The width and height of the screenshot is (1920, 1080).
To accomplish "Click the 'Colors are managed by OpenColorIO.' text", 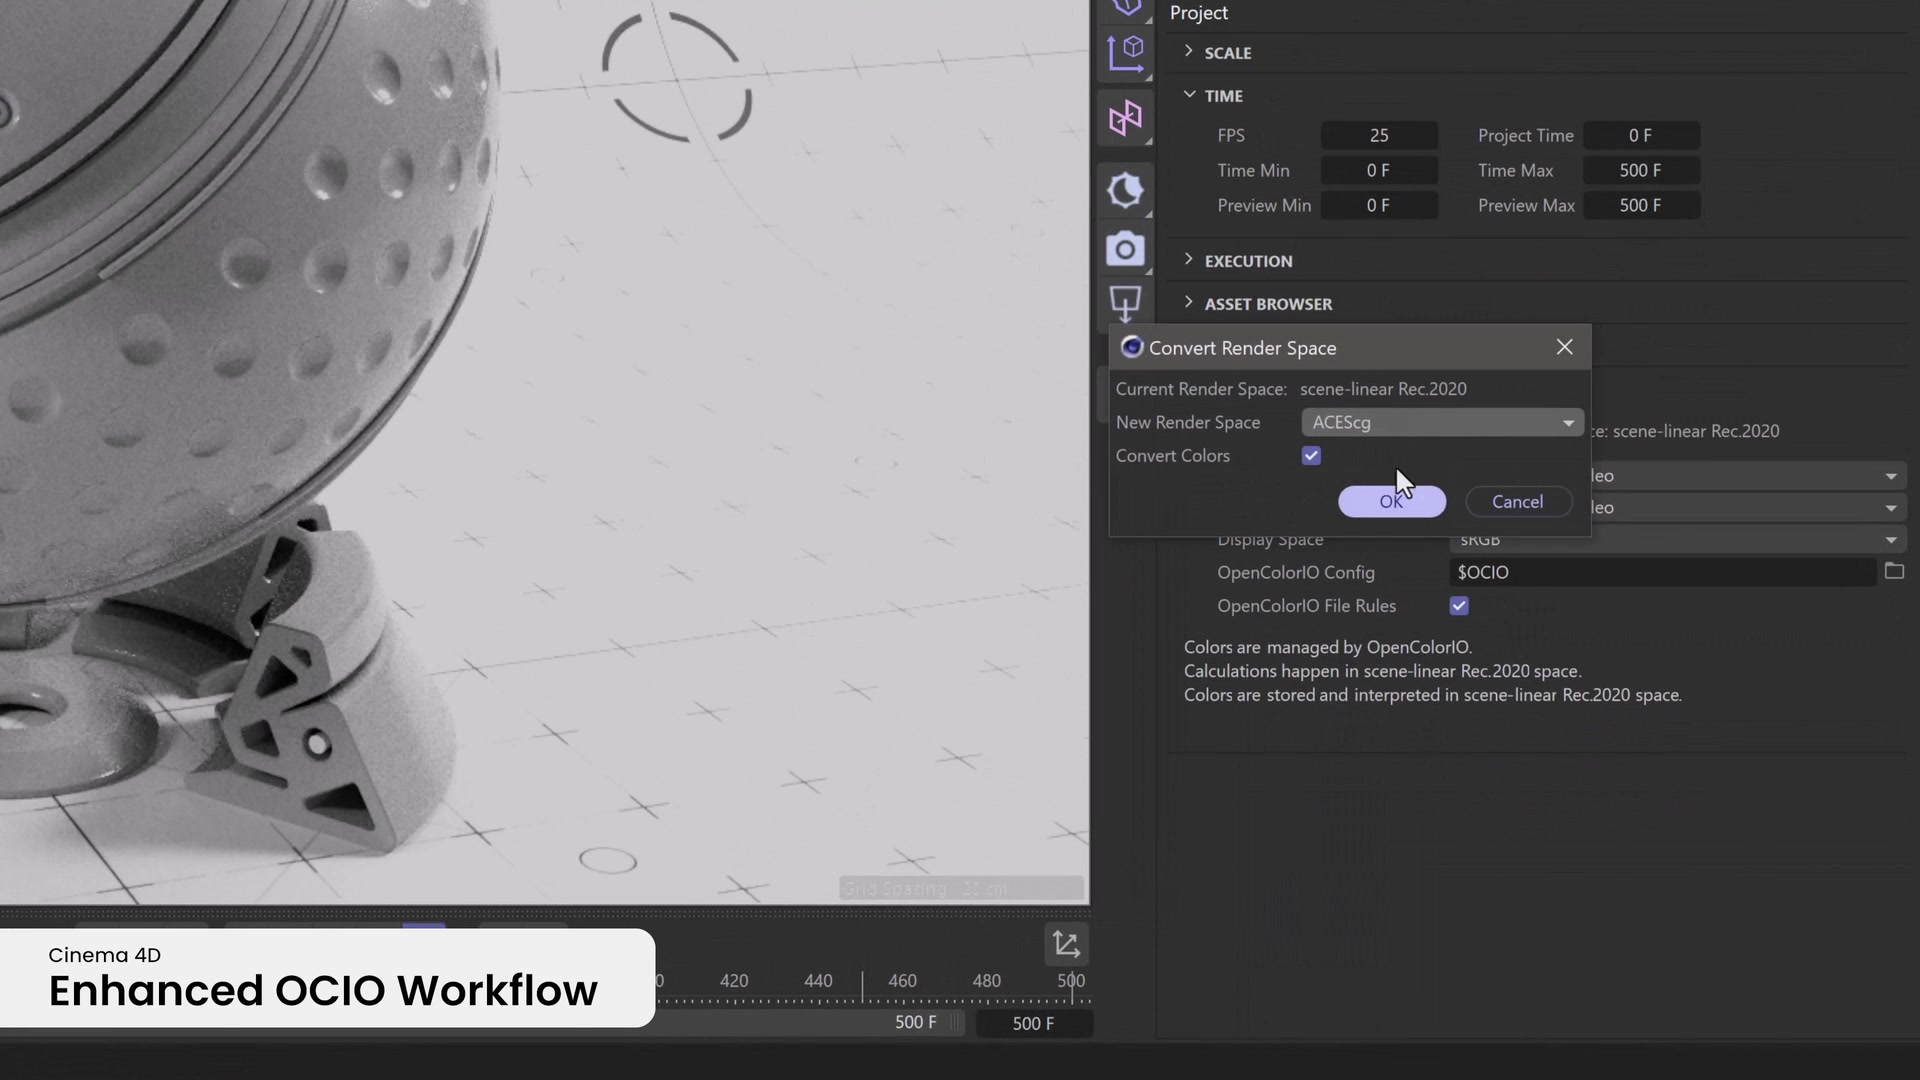I will click(1328, 647).
